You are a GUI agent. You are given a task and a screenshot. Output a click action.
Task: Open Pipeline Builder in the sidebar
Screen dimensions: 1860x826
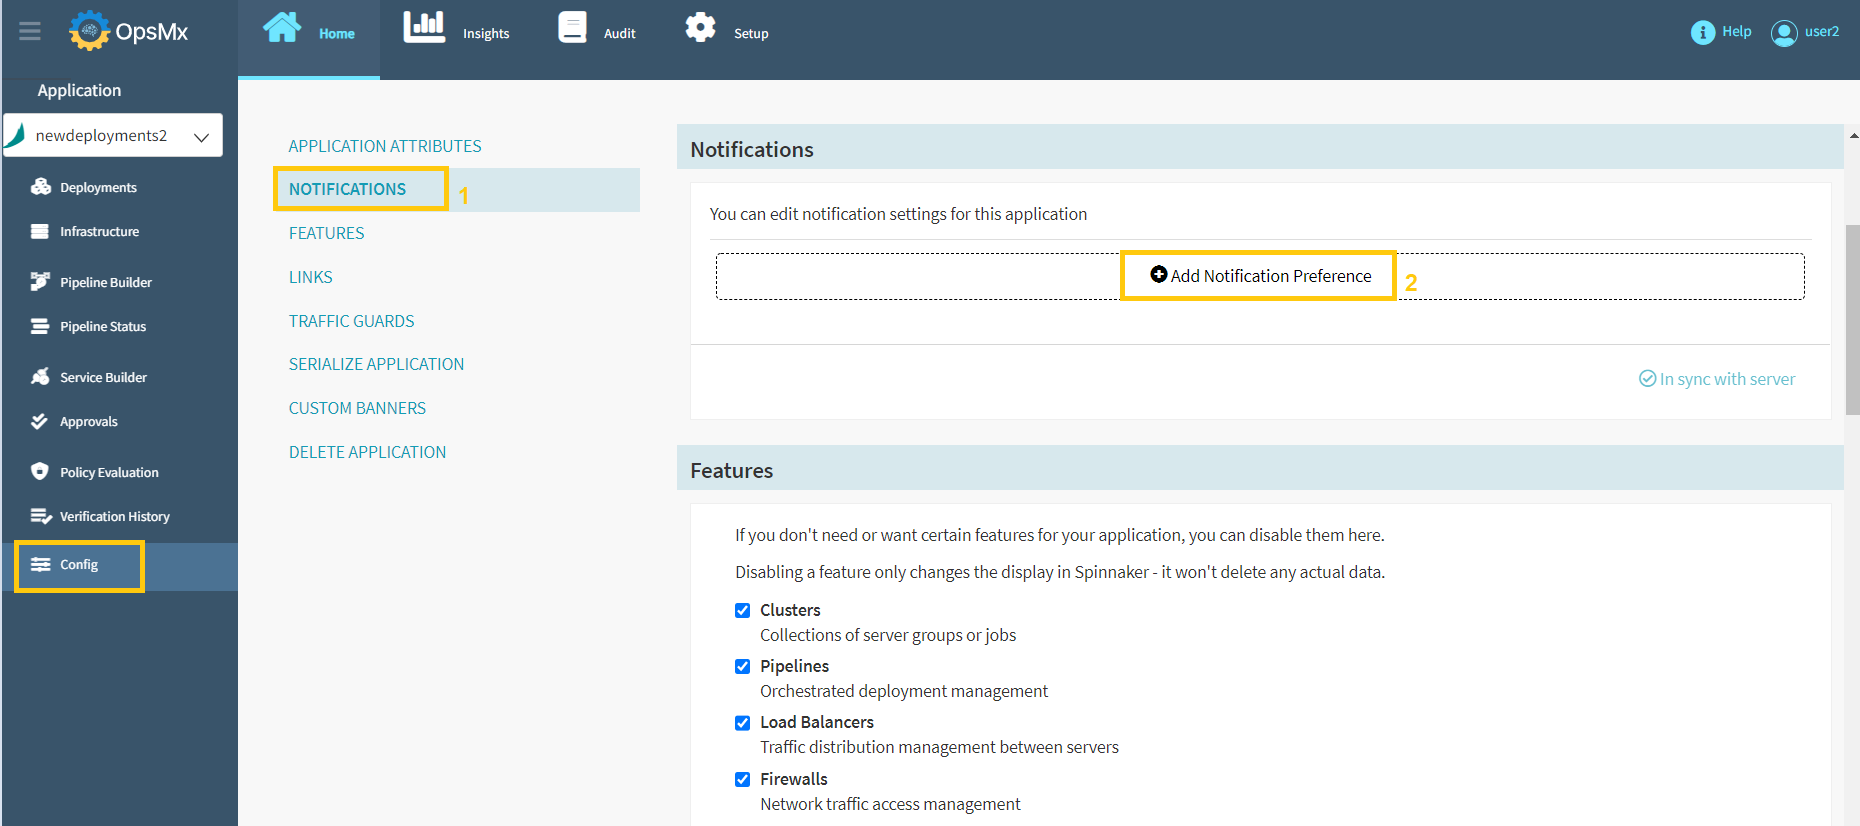pyautogui.click(x=105, y=282)
